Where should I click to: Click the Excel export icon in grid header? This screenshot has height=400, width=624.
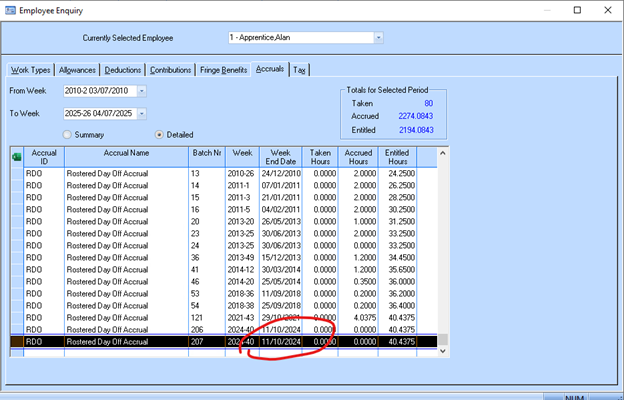(x=16, y=156)
